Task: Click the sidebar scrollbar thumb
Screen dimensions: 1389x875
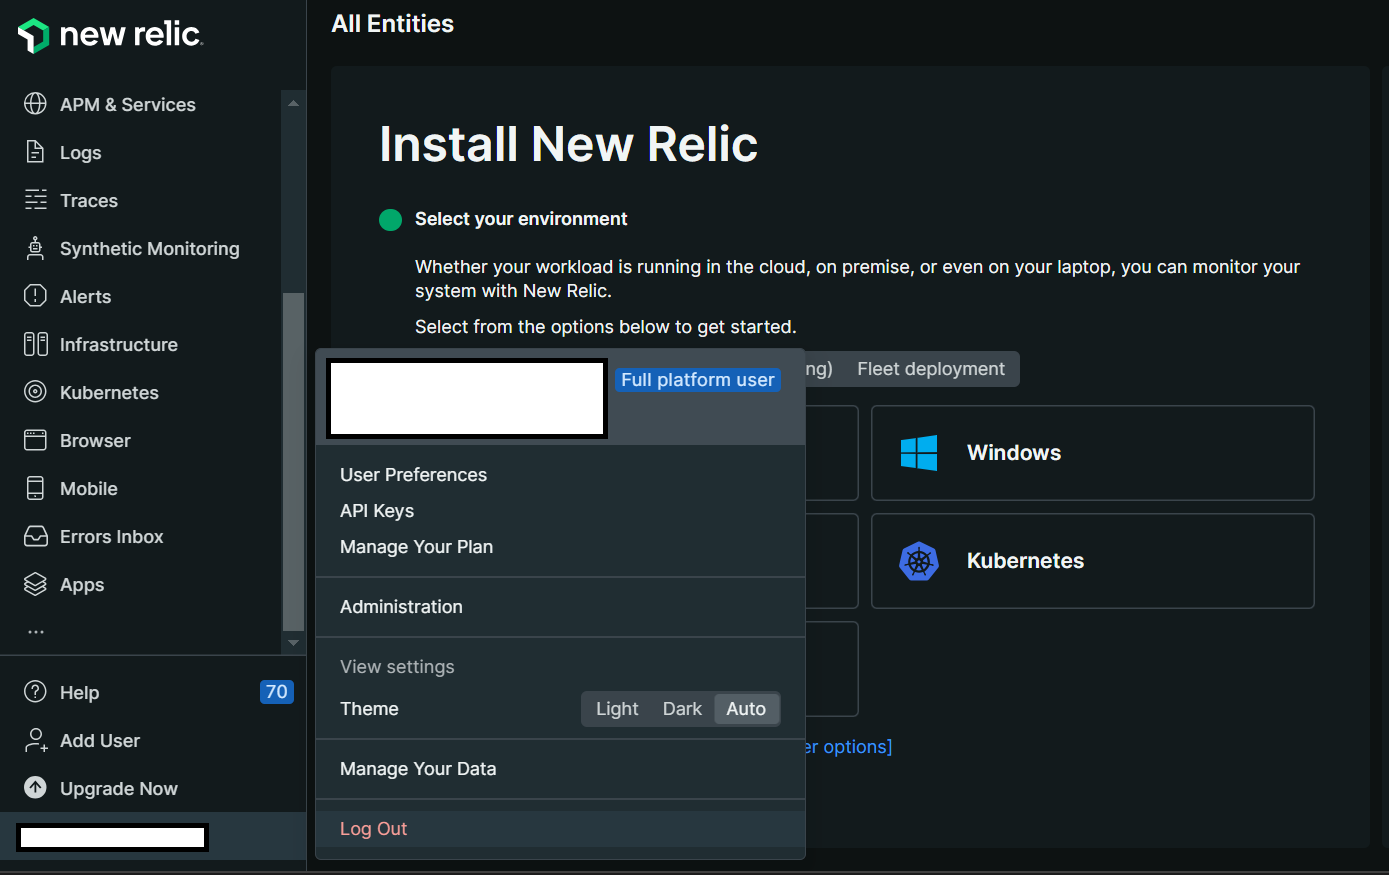Action: pyautogui.click(x=293, y=460)
